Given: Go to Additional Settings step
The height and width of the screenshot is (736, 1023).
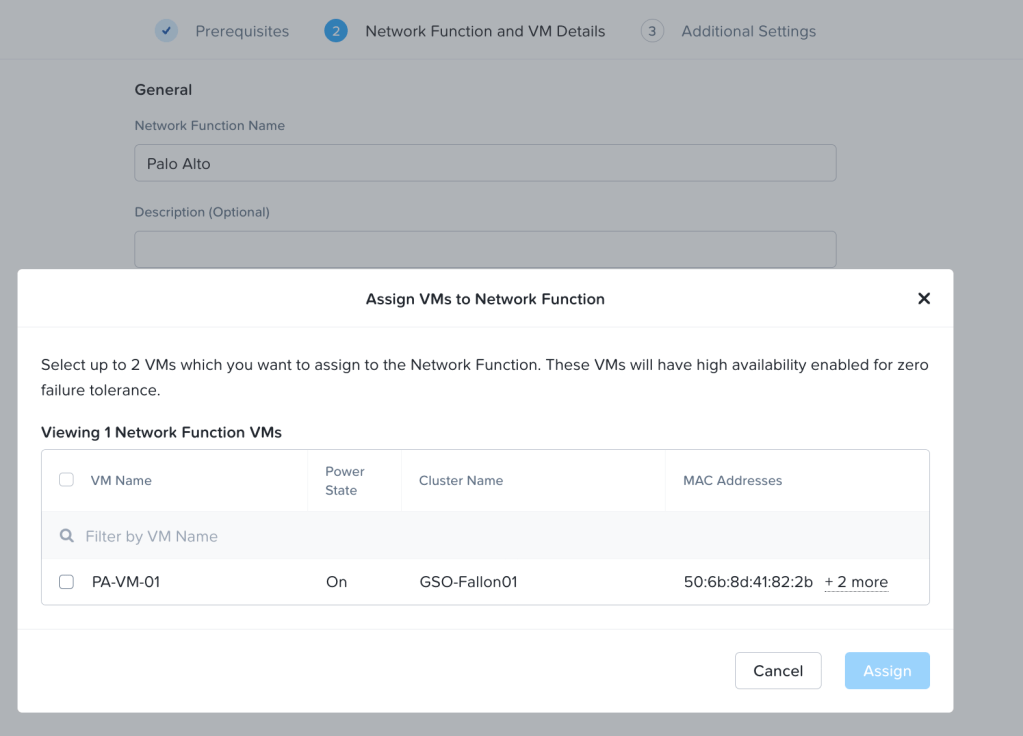Looking at the screenshot, I should point(748,31).
